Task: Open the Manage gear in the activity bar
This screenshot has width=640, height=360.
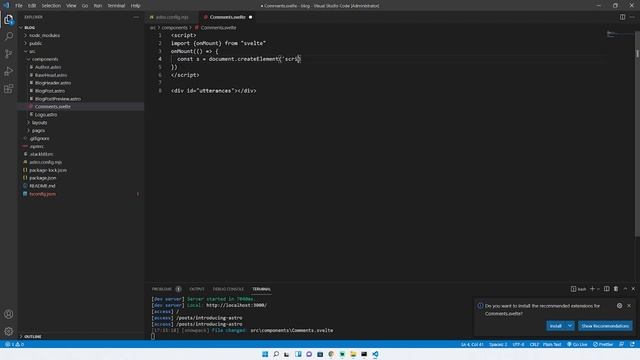Action: [x=9, y=331]
